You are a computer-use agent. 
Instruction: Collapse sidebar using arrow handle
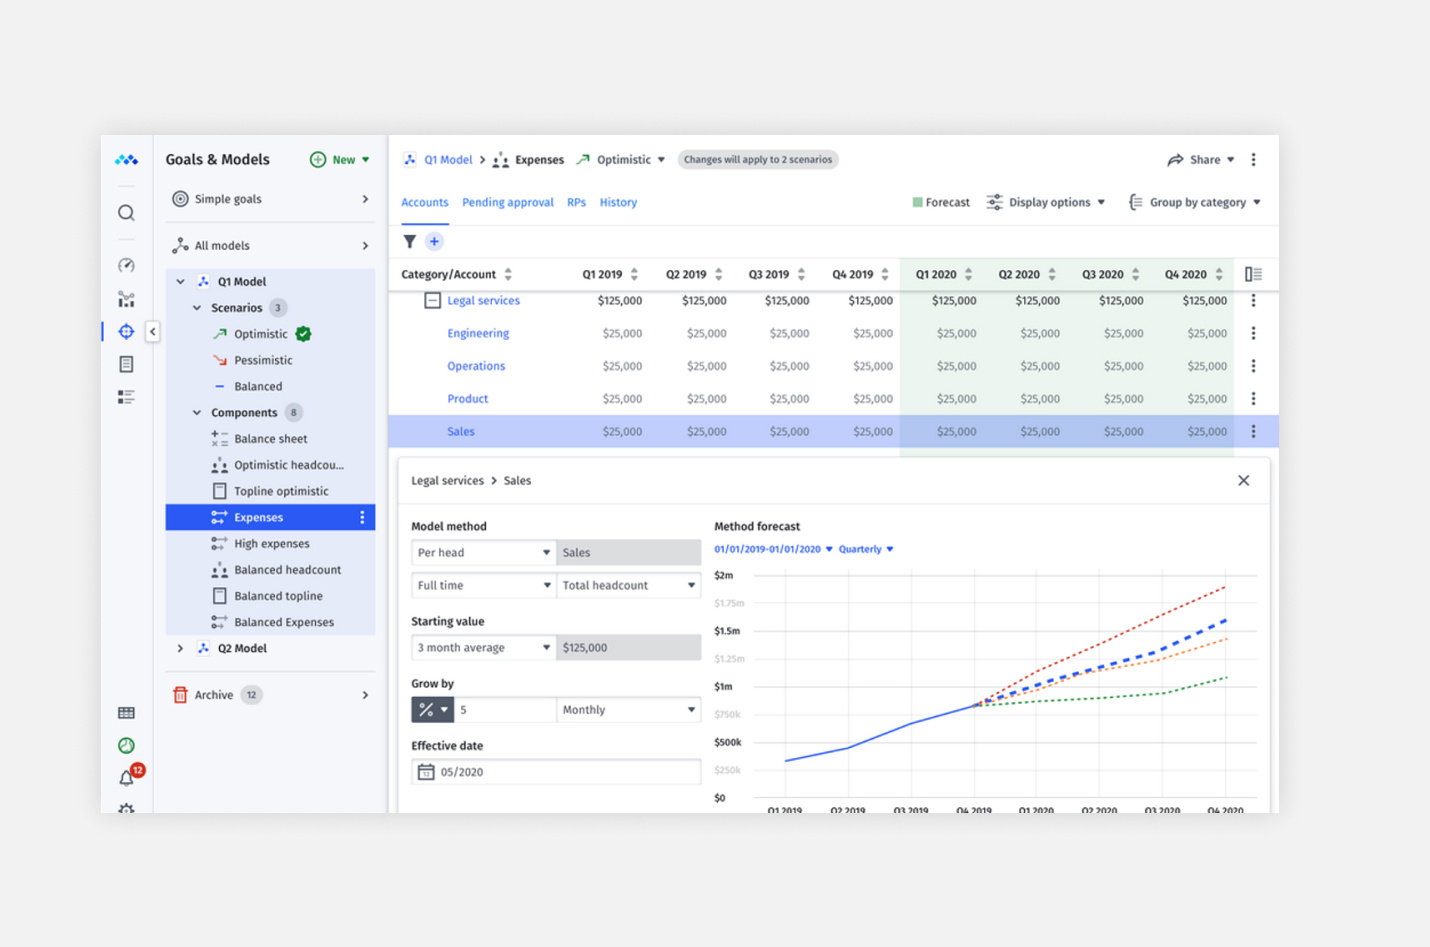(153, 331)
